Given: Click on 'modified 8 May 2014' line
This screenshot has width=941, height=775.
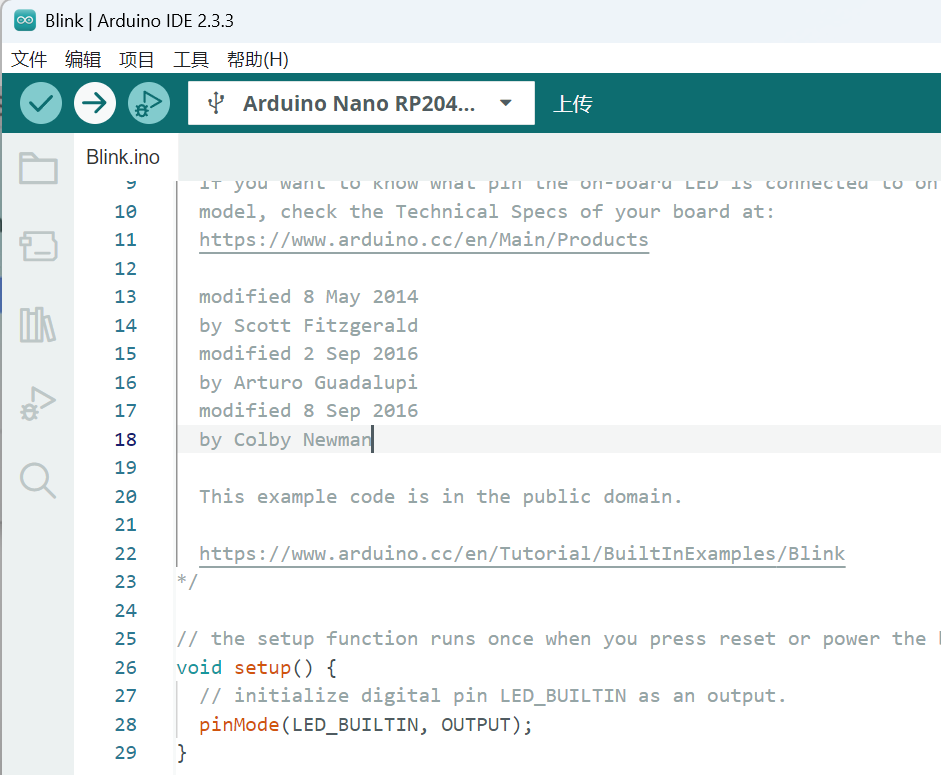Looking at the screenshot, I should 308,297.
